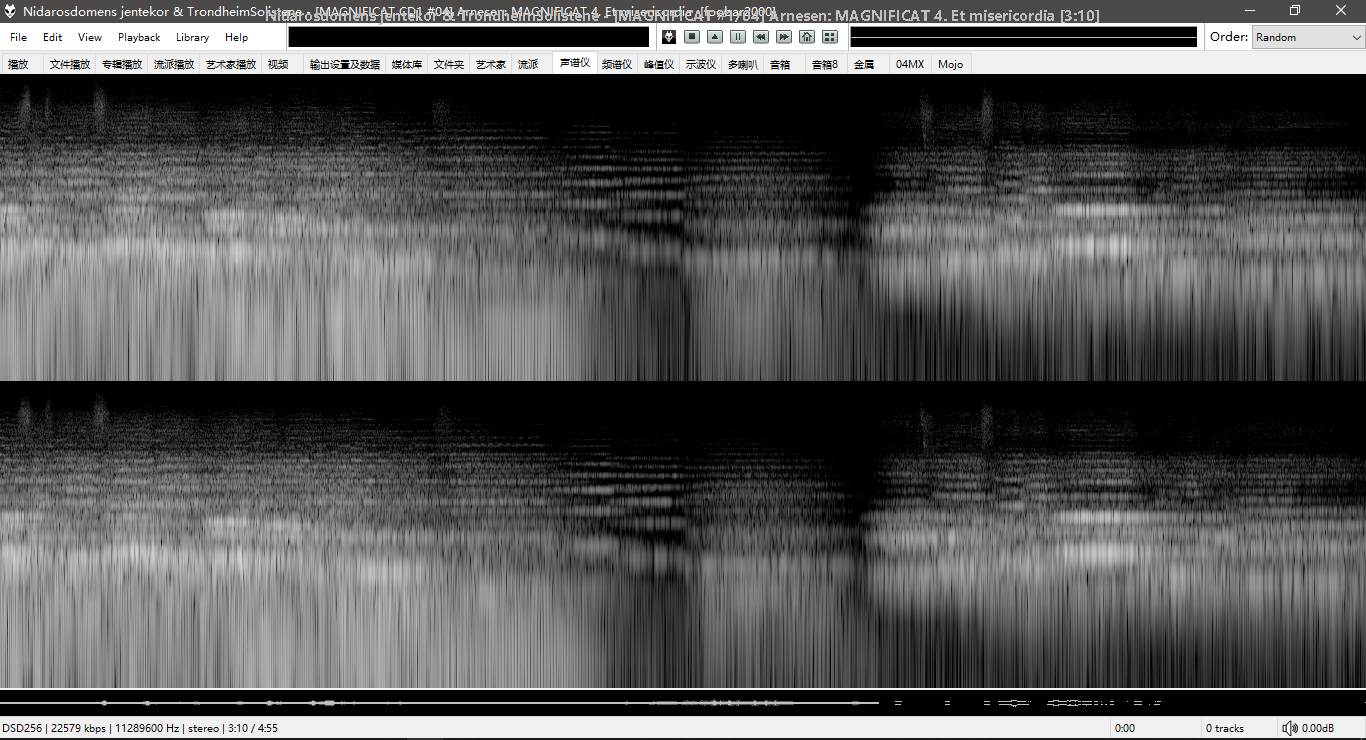Switch to the 媒体库 tab
This screenshot has height=740, width=1366.
(406, 64)
